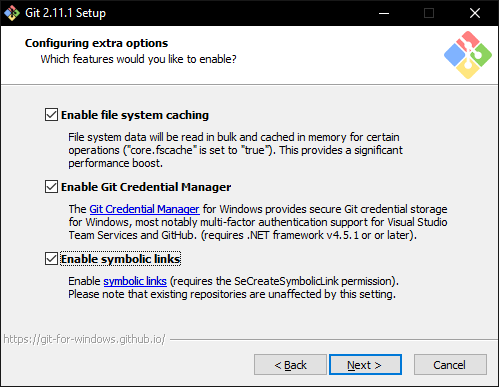Viewport: 499px width, 387px height.
Task: Click the core.fscache description paragraph
Action: point(235,150)
